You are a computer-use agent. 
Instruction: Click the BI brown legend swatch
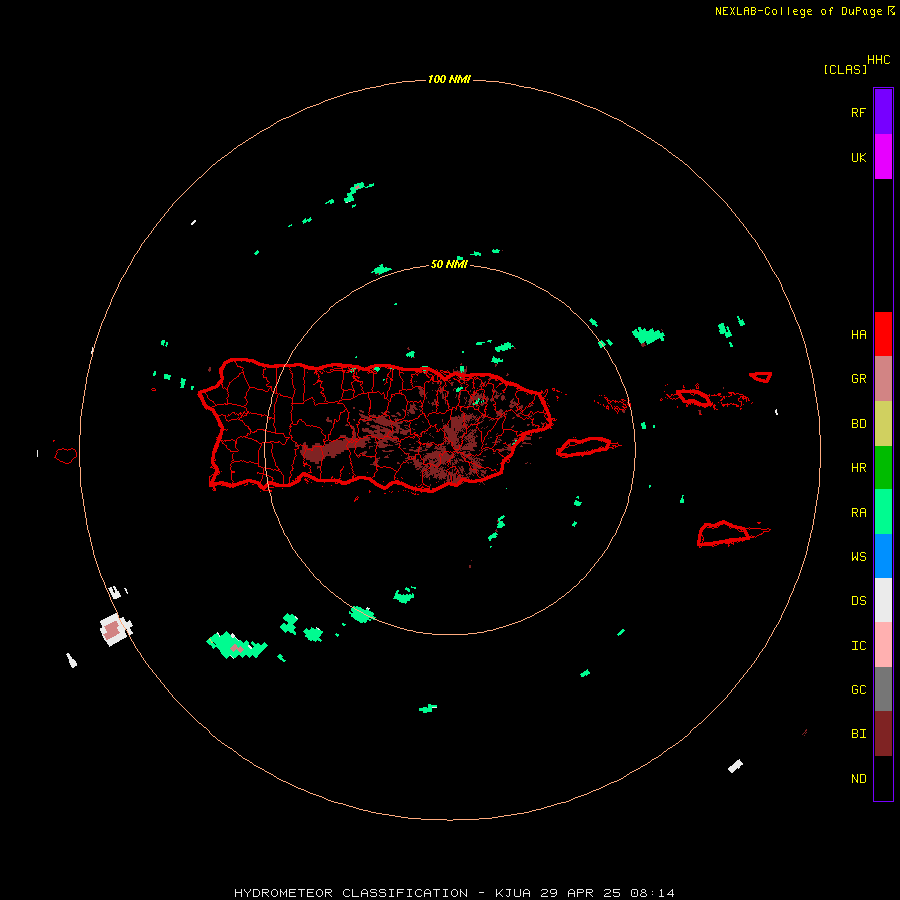[x=883, y=734]
